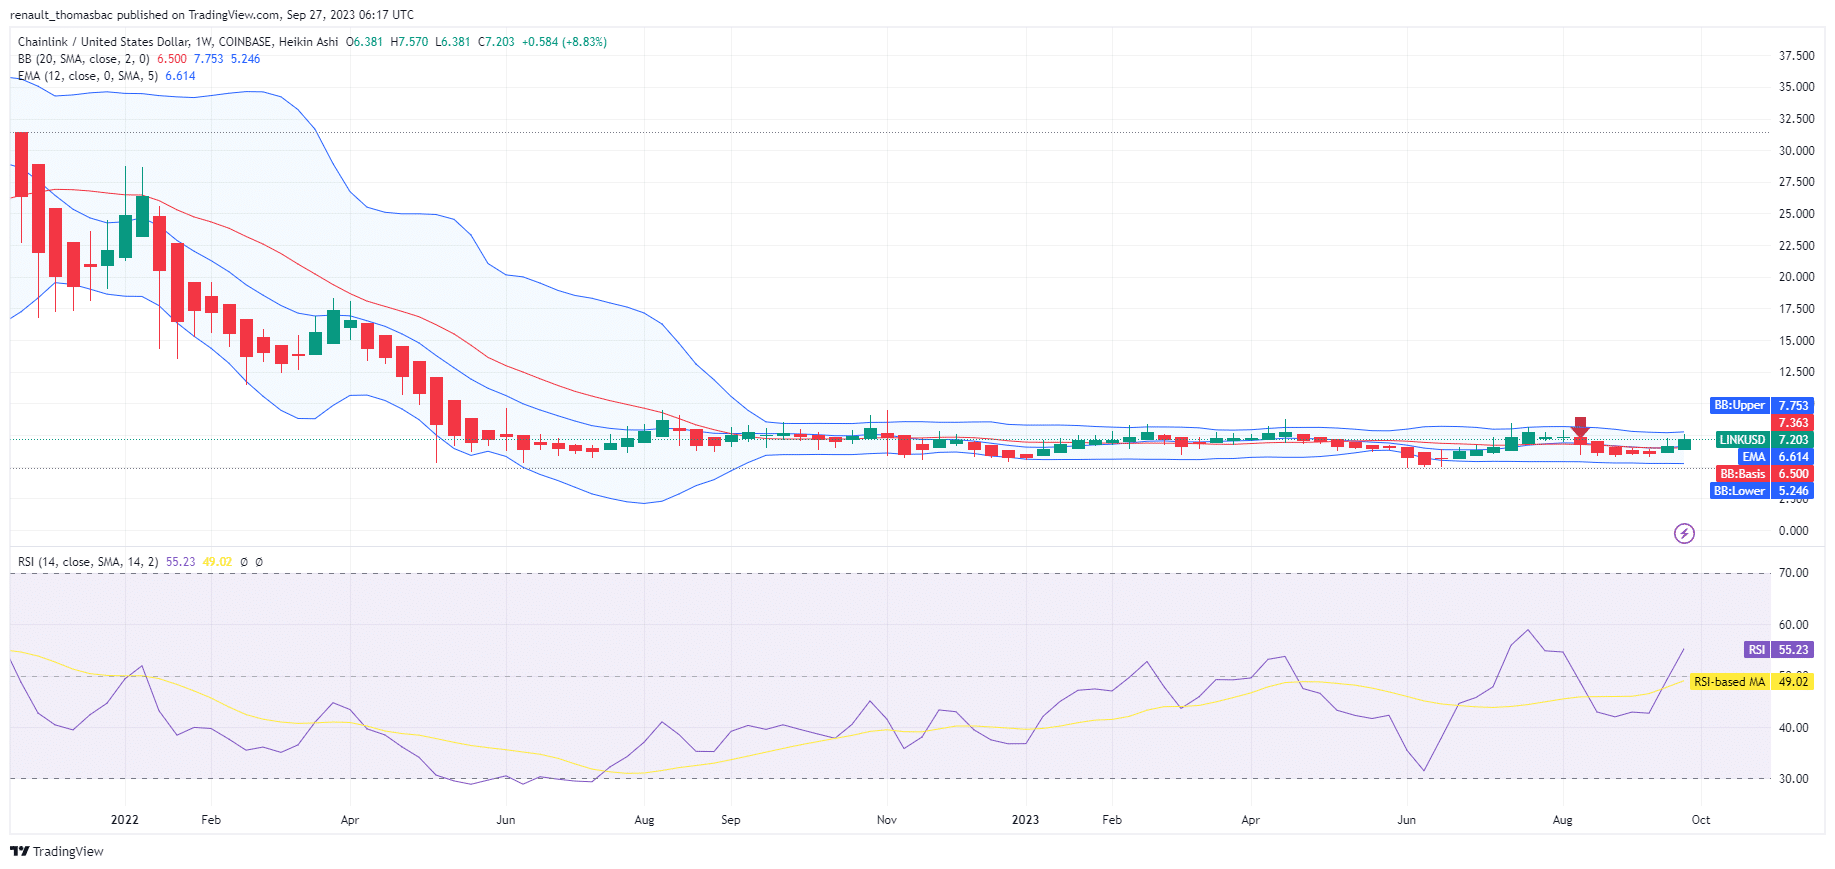This screenshot has width=1835, height=869.
Task: Click the 2022 label on time axis
Action: (125, 820)
